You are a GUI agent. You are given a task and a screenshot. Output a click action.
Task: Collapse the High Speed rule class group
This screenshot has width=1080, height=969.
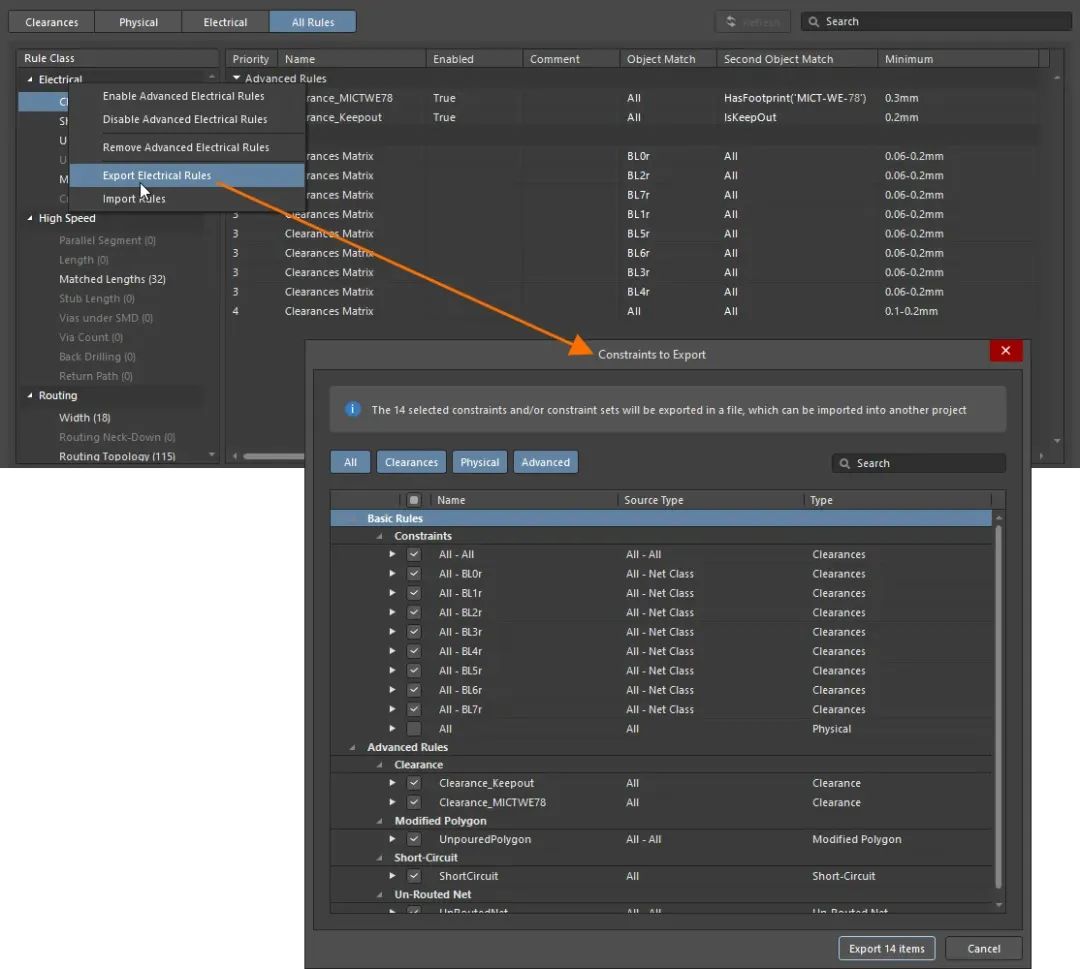coord(30,218)
